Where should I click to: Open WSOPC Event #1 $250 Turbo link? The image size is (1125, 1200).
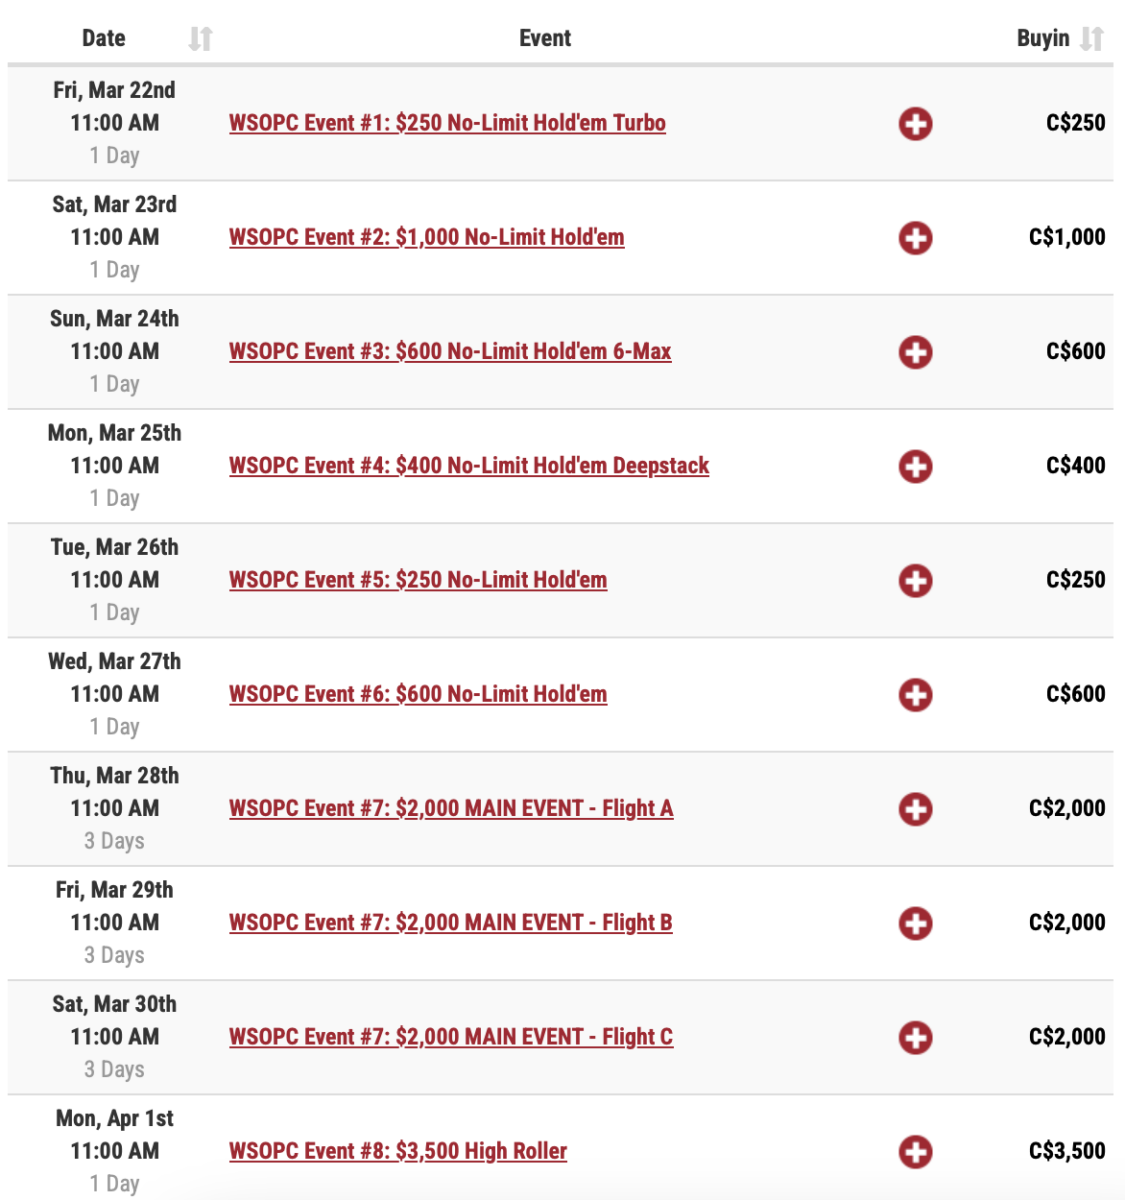(x=447, y=123)
